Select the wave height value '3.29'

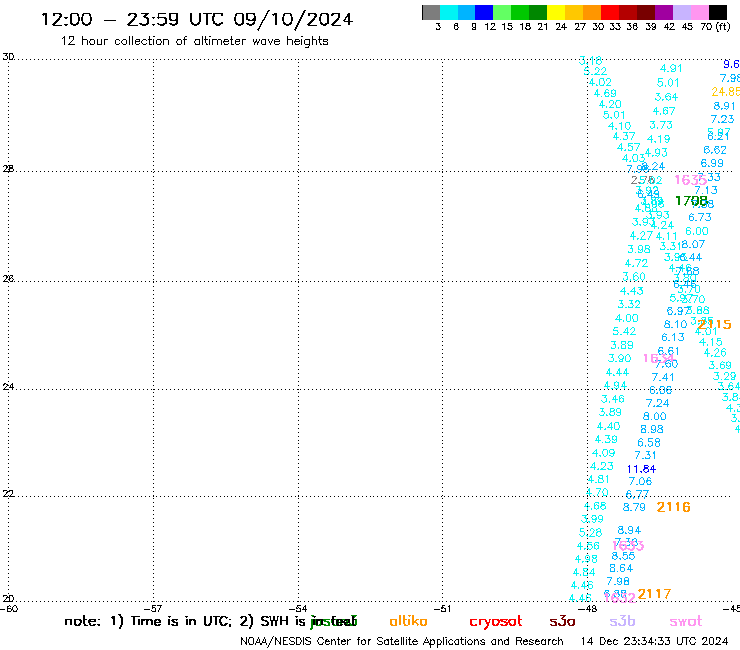[724, 376]
